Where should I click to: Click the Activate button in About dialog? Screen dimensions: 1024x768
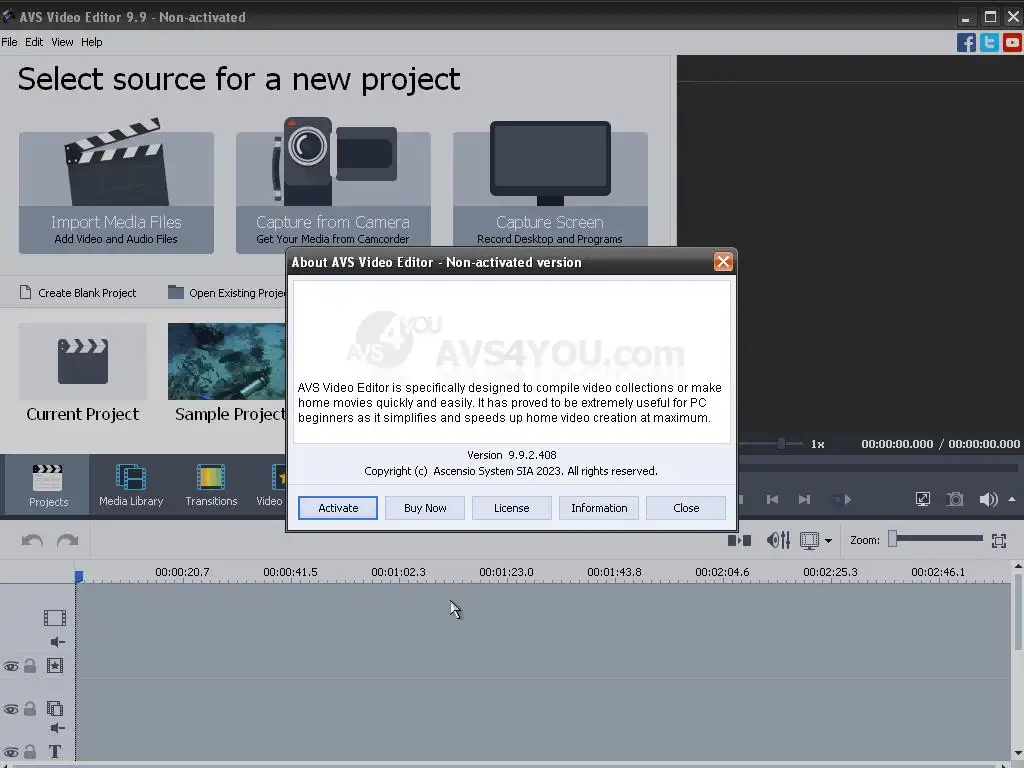coord(338,508)
